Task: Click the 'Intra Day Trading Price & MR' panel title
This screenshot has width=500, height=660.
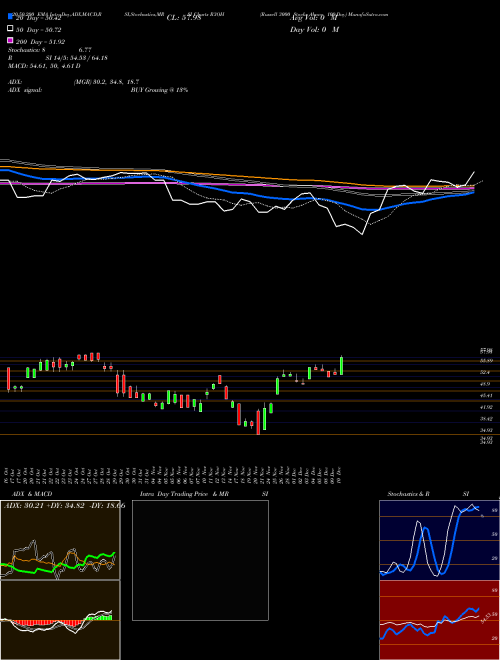Action: point(184,494)
